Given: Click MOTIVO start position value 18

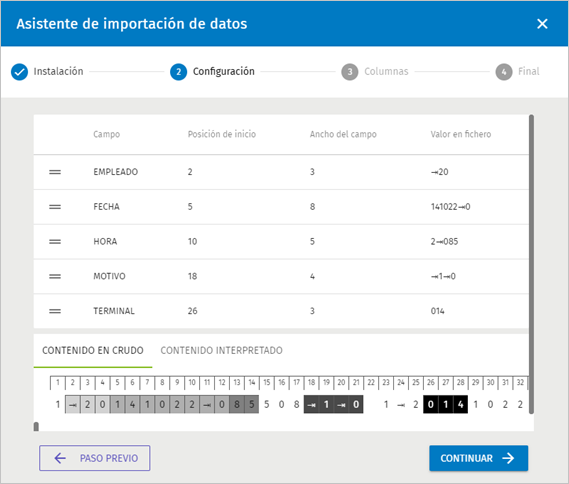Looking at the screenshot, I should coord(192,276).
